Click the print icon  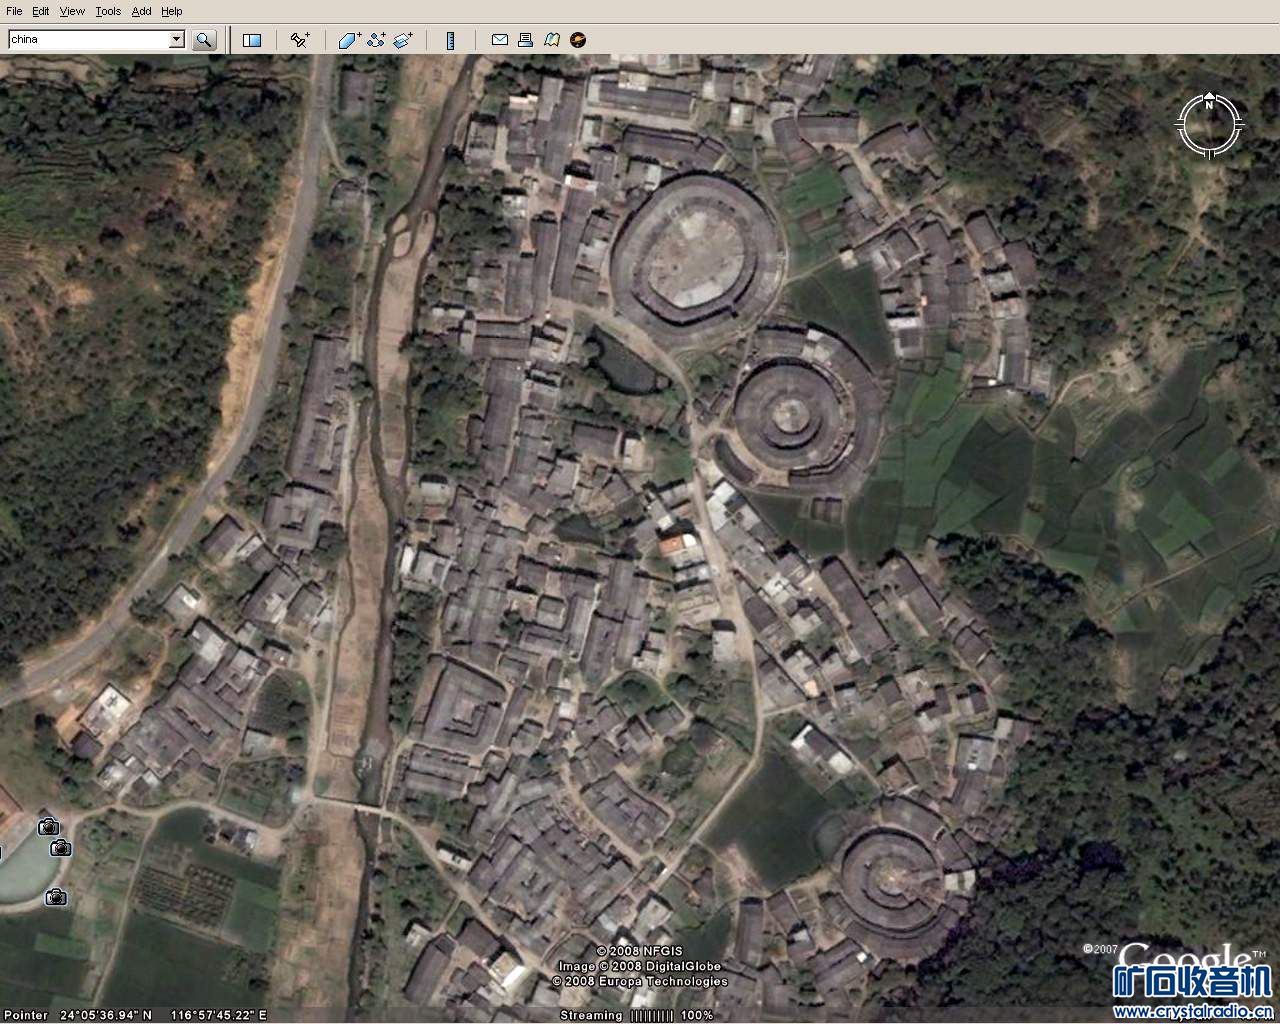[x=525, y=40]
